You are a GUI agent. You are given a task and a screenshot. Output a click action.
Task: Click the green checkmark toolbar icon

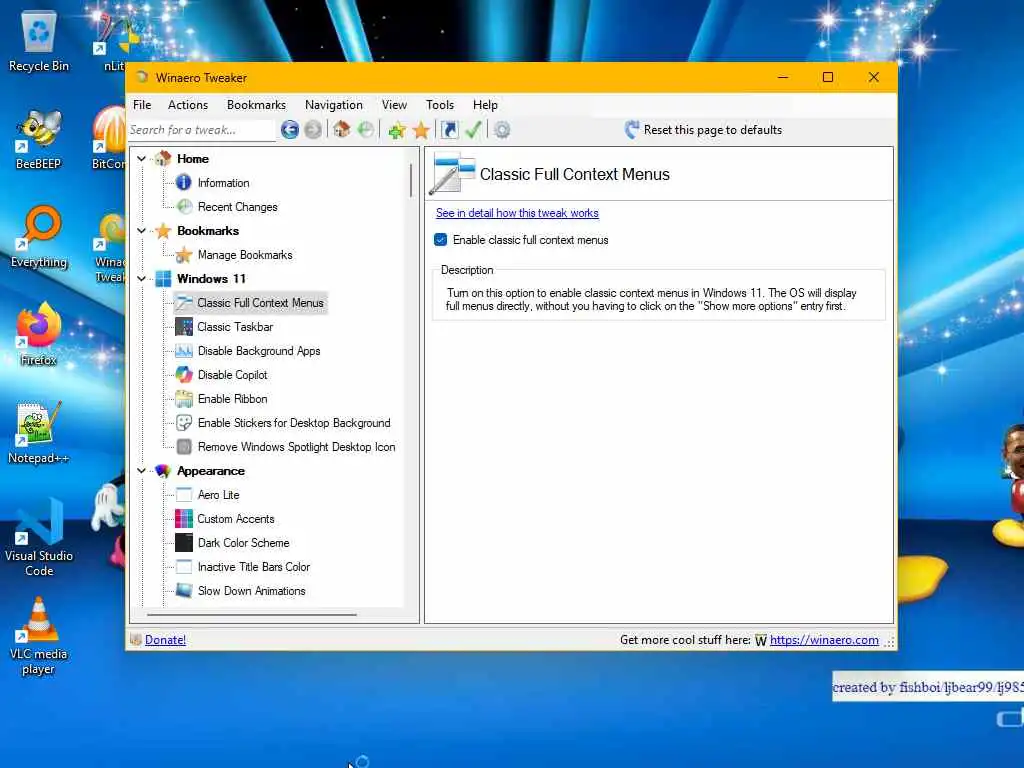(x=473, y=130)
